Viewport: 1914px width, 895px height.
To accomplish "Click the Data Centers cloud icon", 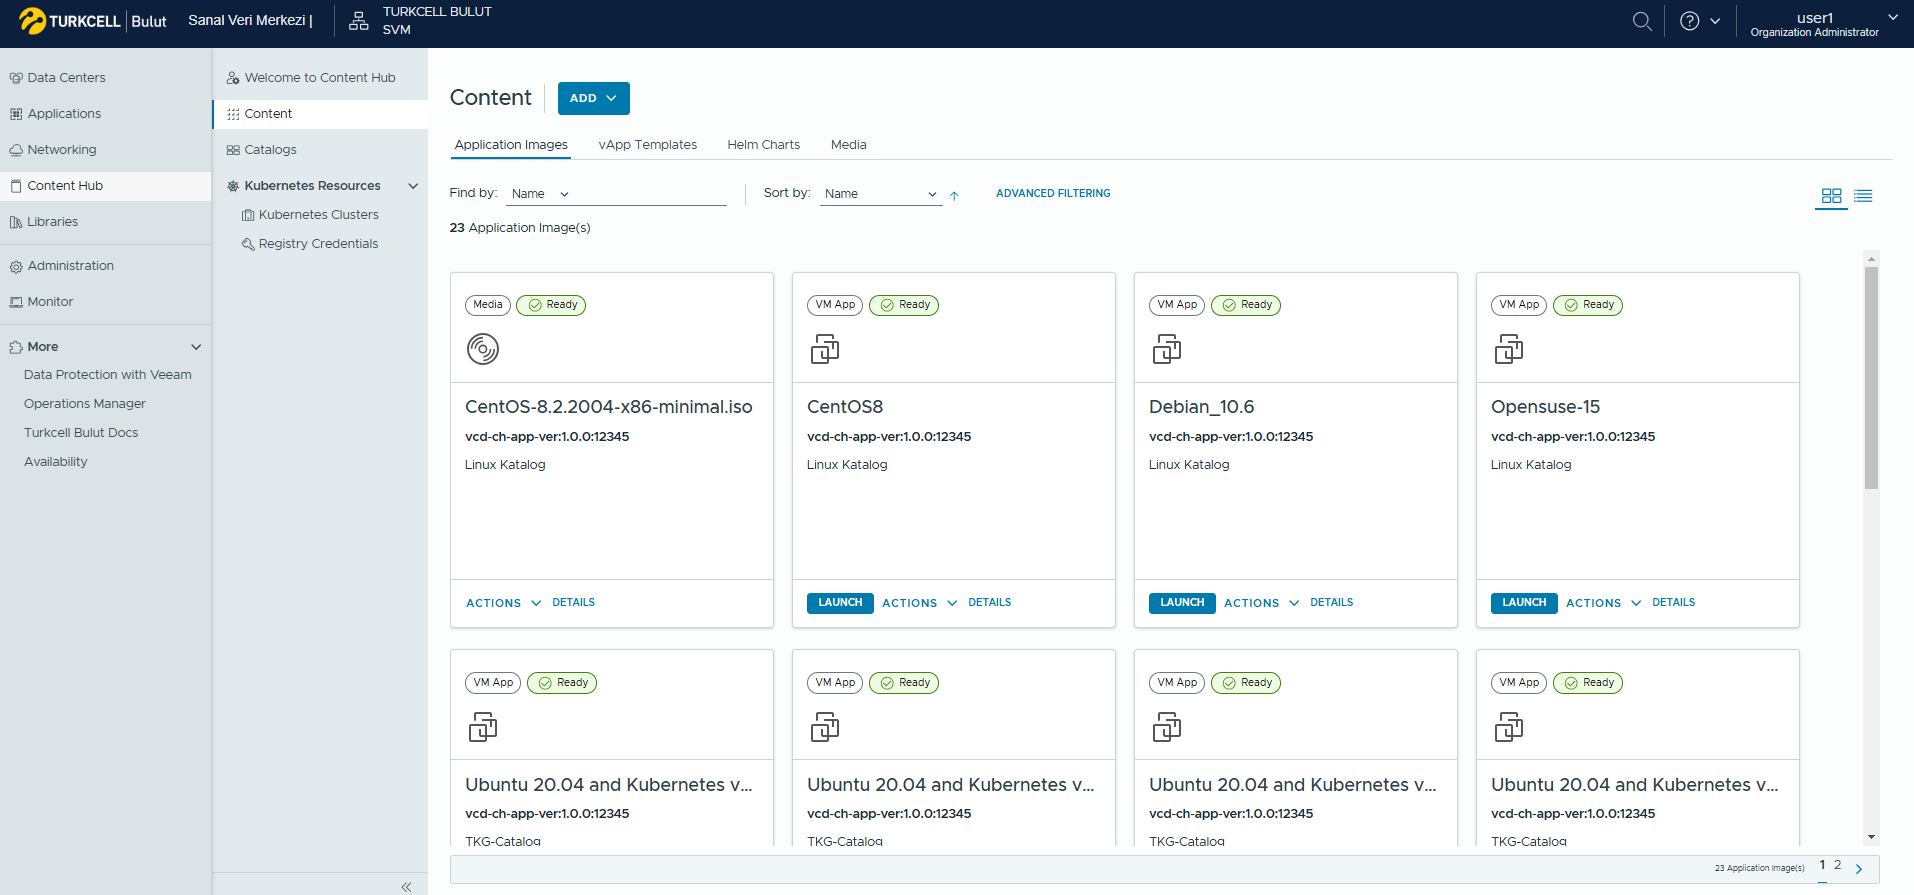I will click(x=16, y=78).
